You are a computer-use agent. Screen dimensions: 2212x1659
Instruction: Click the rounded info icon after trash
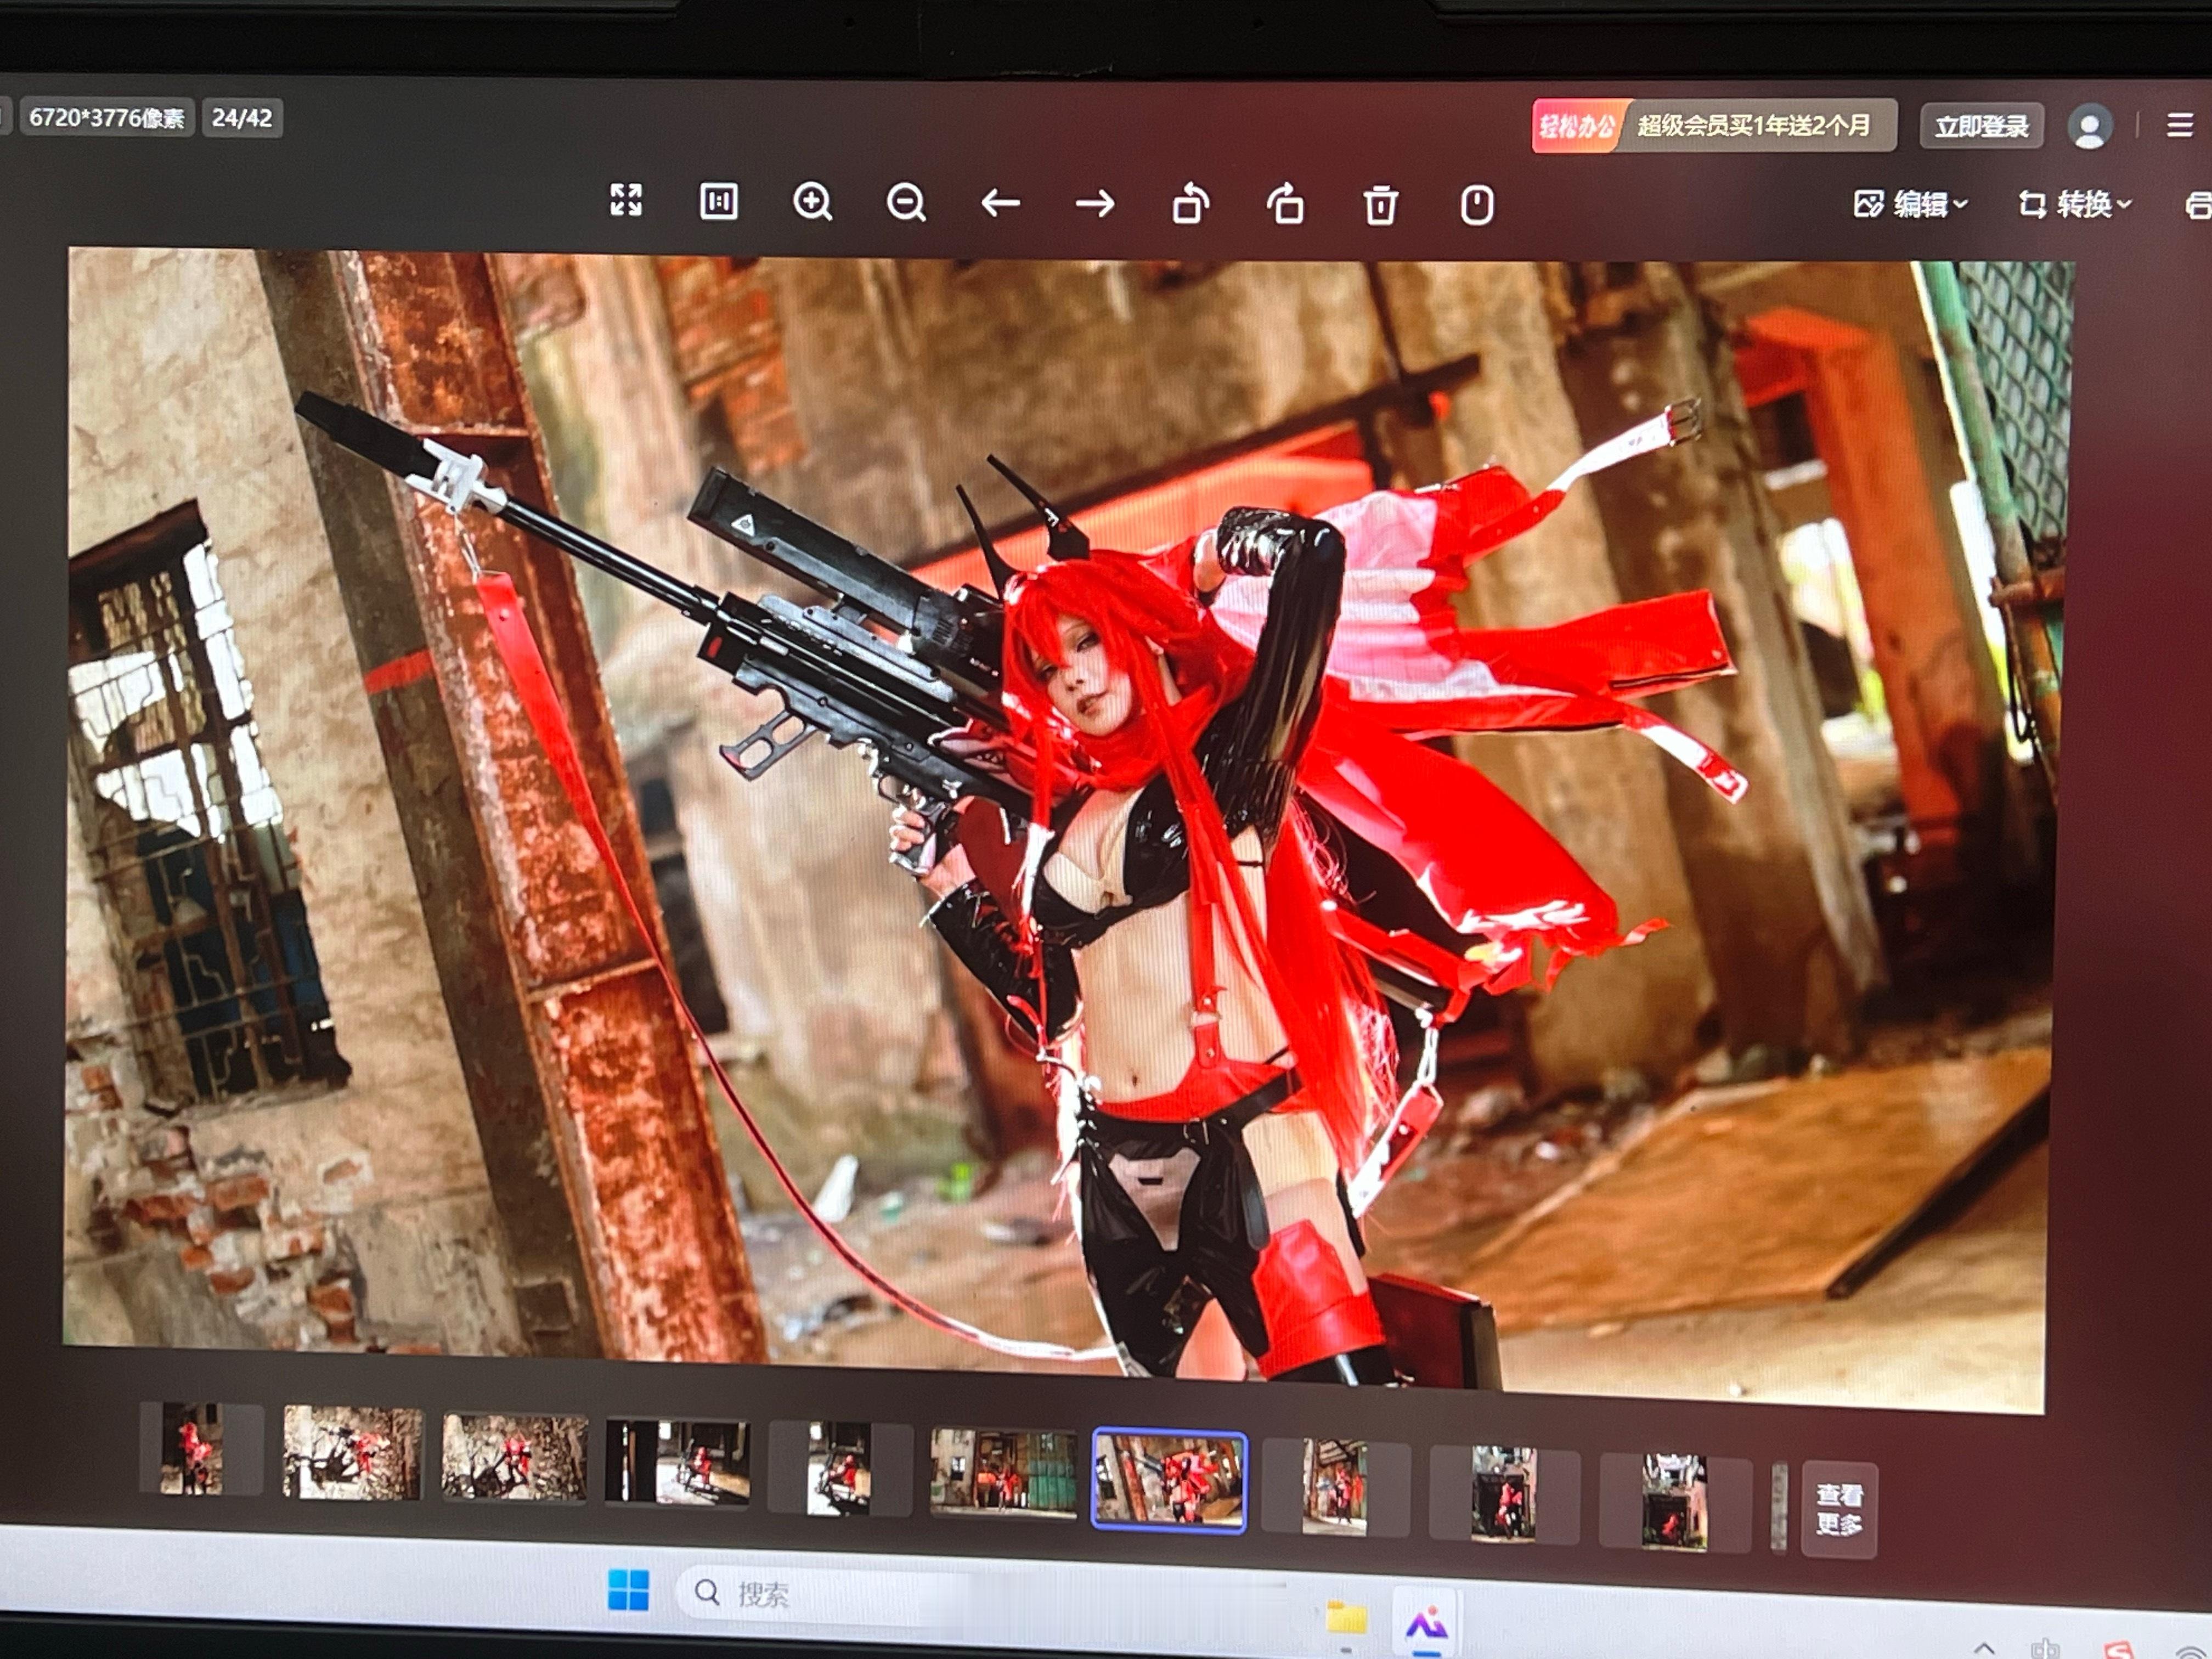[1477, 205]
